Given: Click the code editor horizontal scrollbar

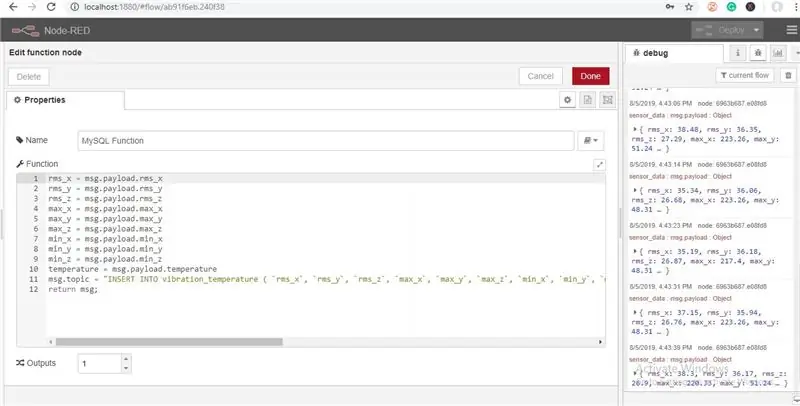Looking at the screenshot, I should [x=169, y=342].
